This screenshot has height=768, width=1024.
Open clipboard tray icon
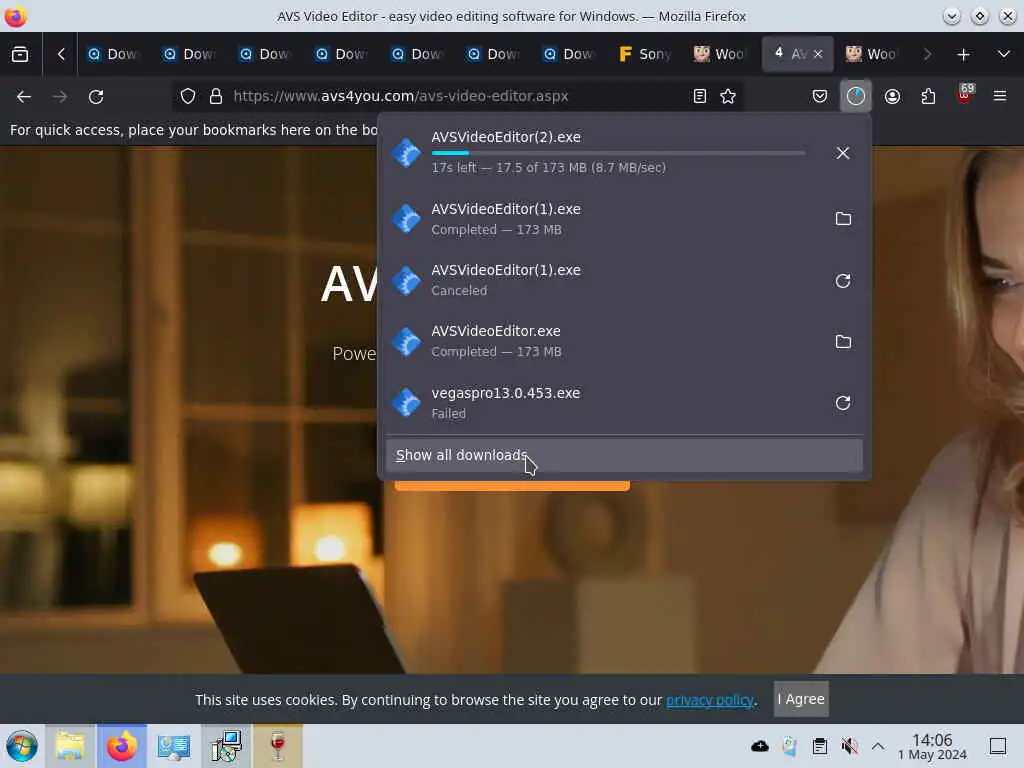tap(820, 746)
